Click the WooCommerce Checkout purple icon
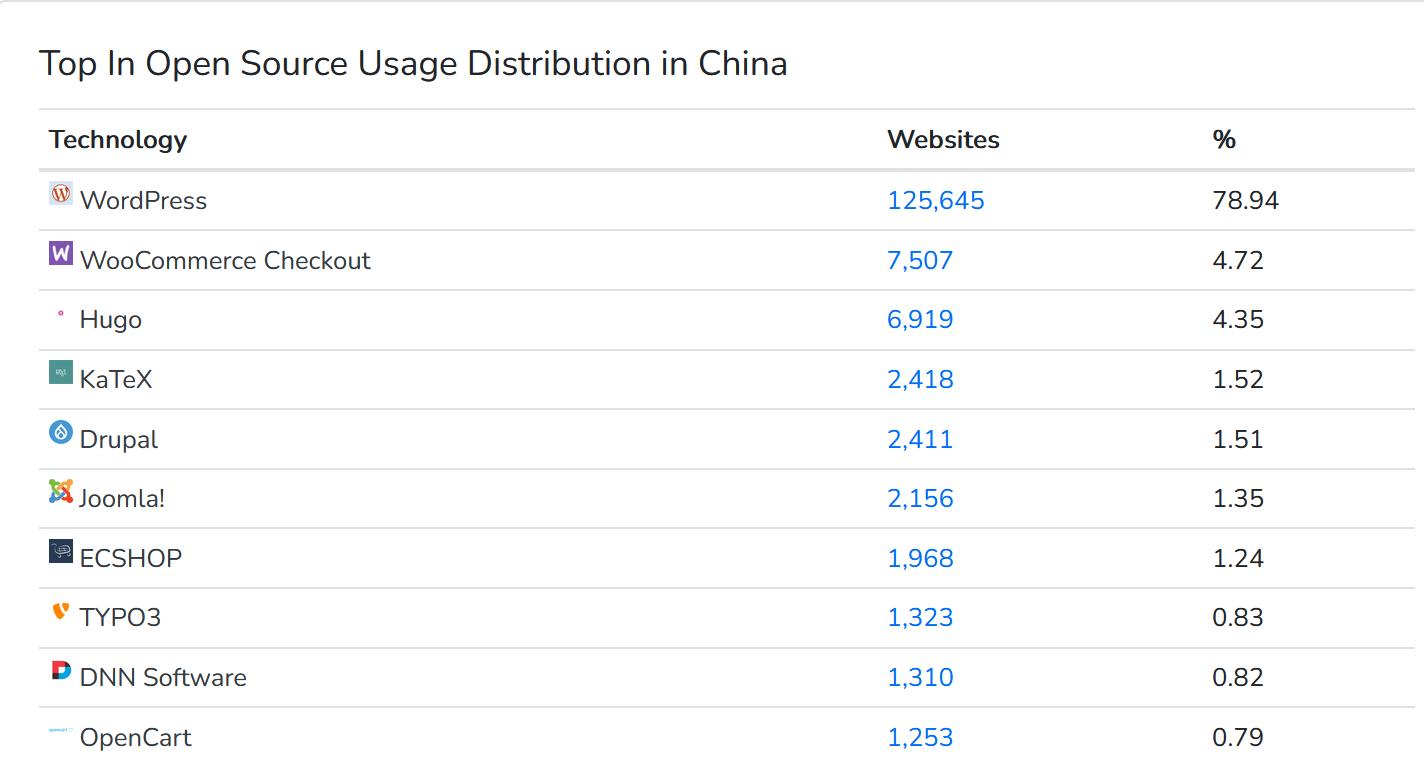Screen dimensions: 1424x766 point(61,254)
